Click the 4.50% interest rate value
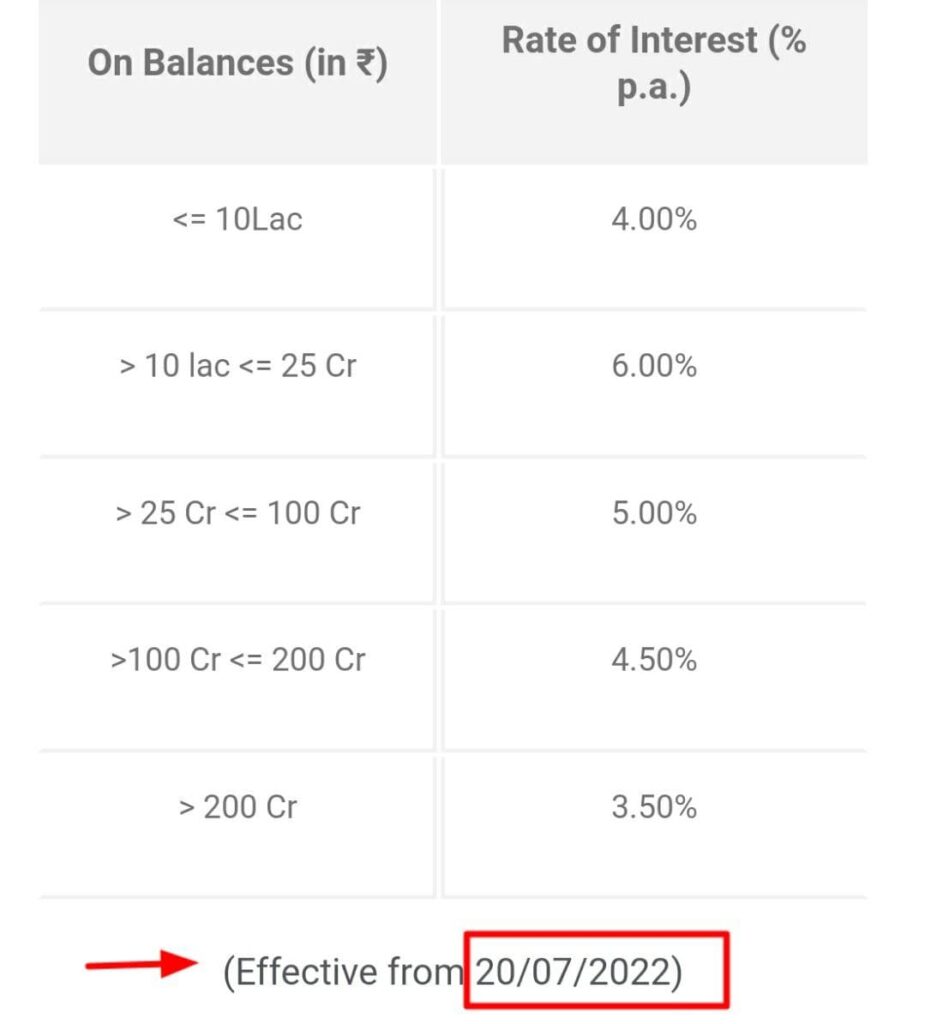Viewport: 925px width, 1024px height. point(654,660)
